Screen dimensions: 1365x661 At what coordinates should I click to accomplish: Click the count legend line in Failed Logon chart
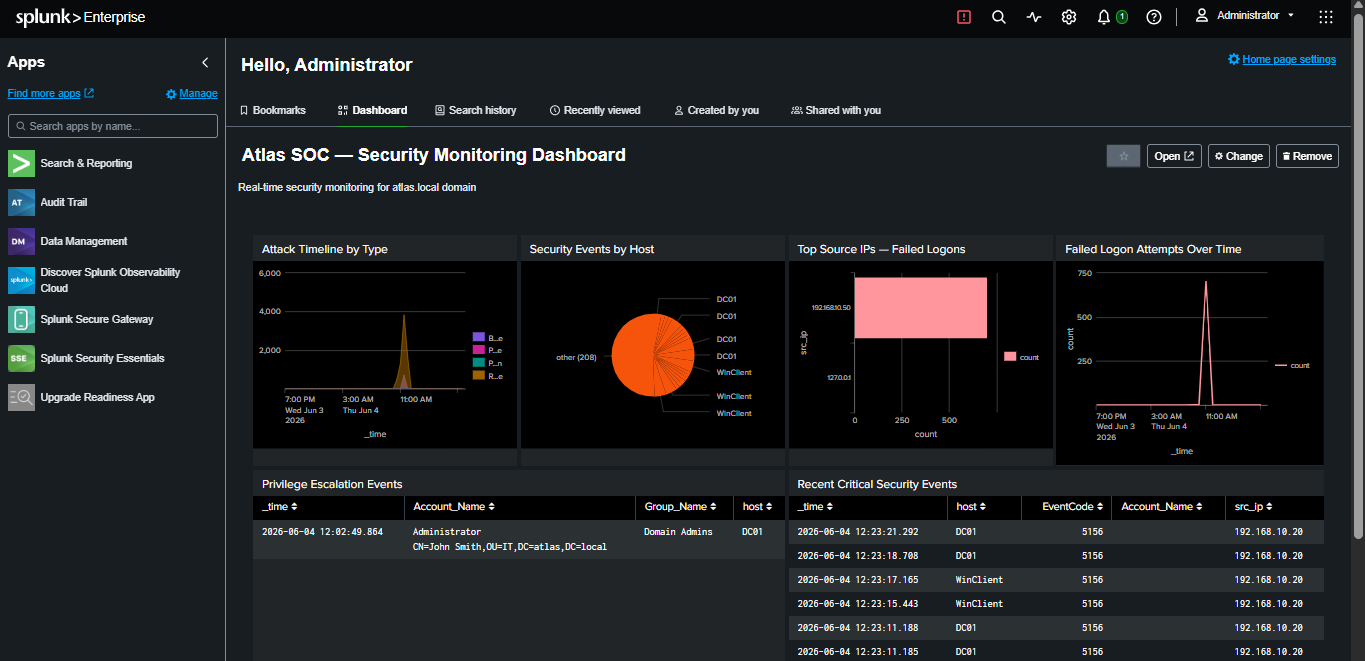point(1281,365)
